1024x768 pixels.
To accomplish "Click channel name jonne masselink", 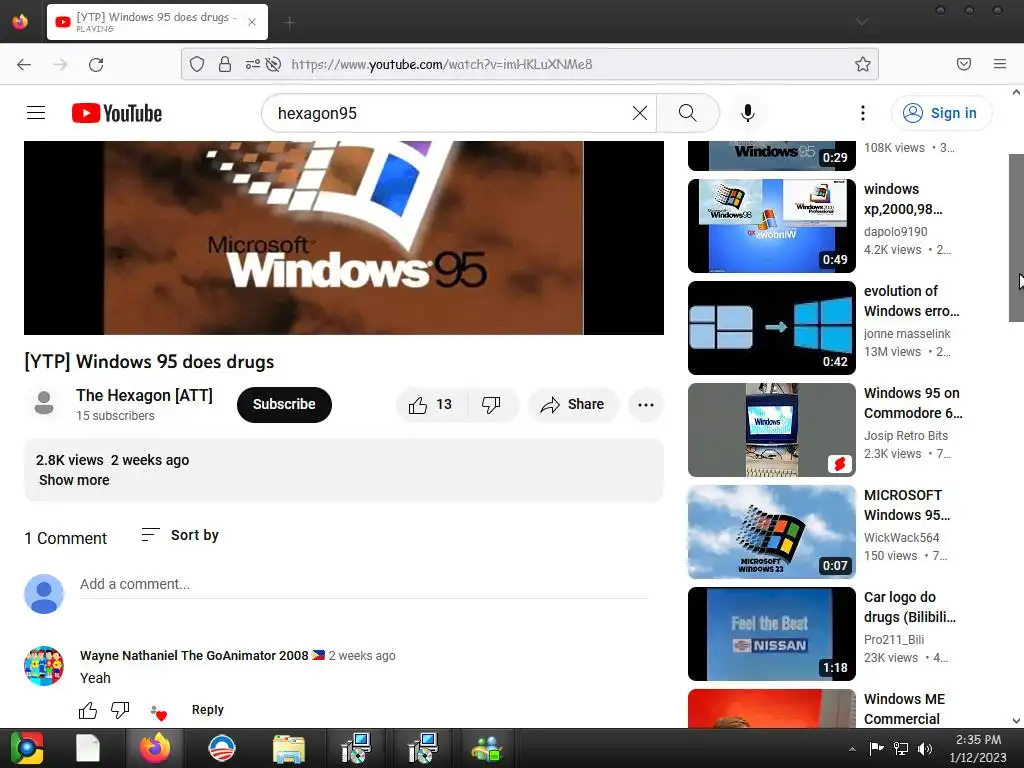I will pyautogui.click(x=907, y=334).
